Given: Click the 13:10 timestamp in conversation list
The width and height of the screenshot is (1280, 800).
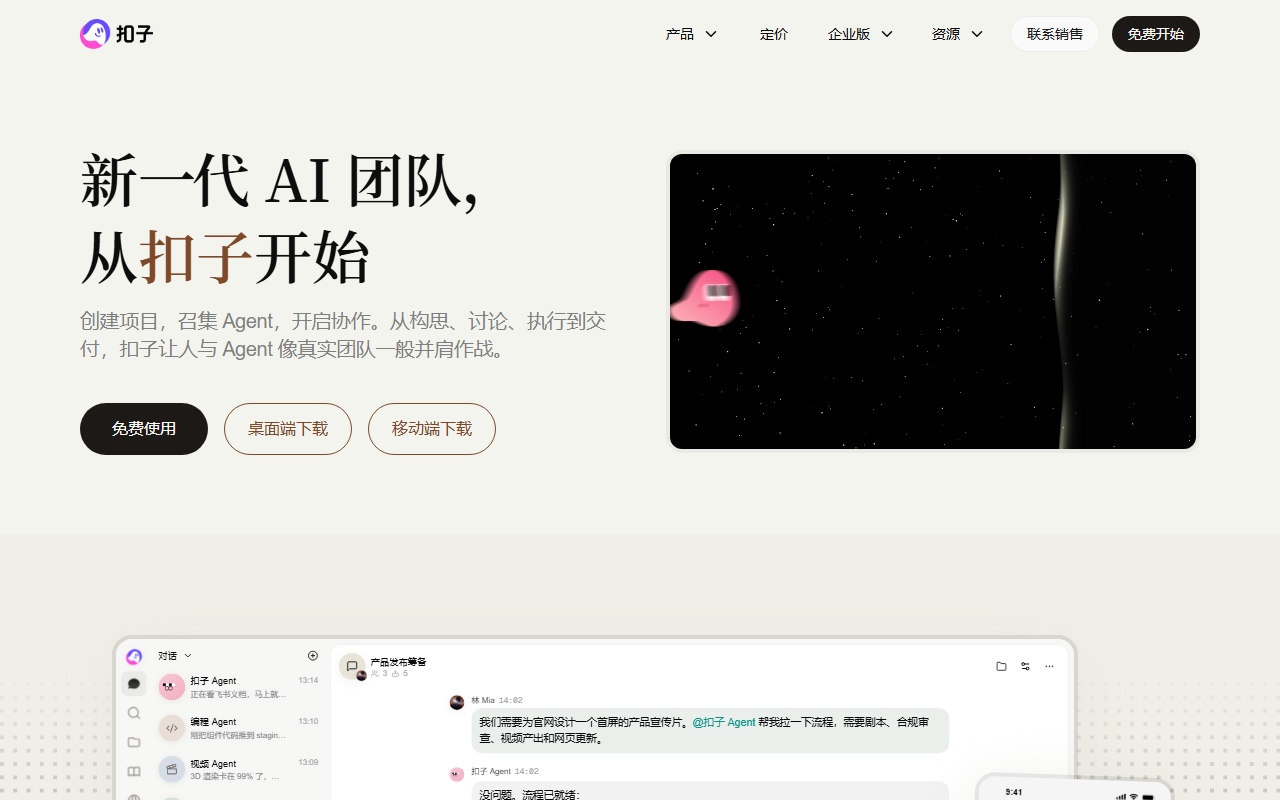Looking at the screenshot, I should tap(308, 721).
